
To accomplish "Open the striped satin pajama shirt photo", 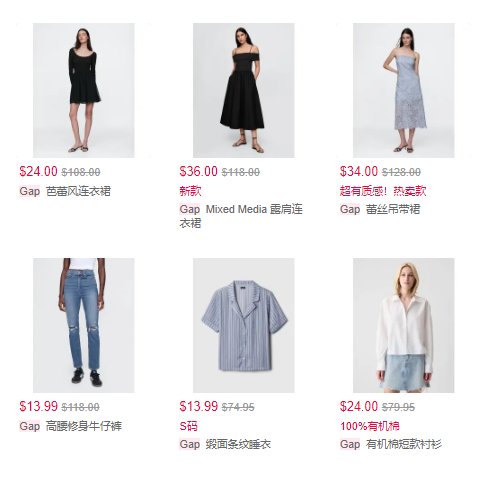I will click(244, 325).
